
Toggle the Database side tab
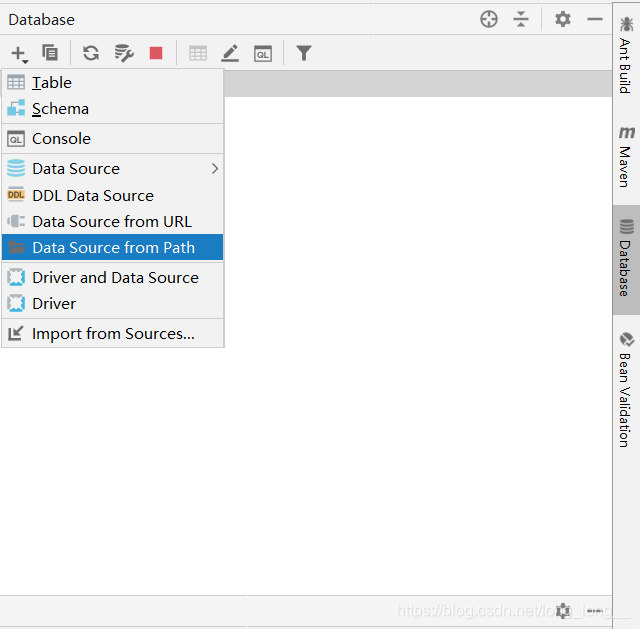click(x=626, y=260)
